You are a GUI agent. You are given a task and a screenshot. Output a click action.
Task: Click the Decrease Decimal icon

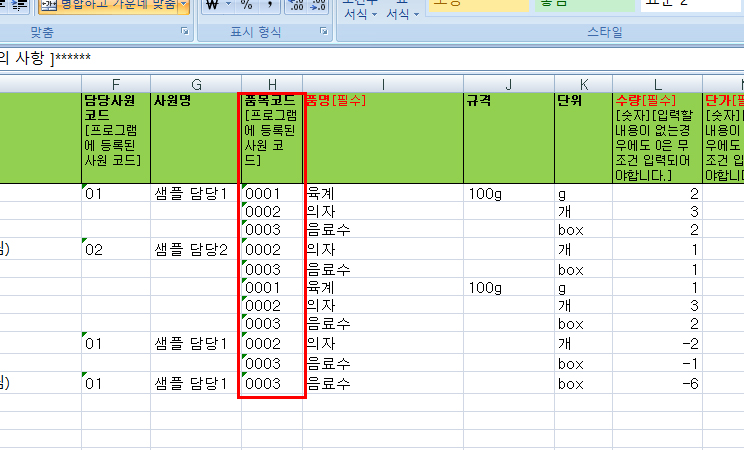tap(318, 5)
